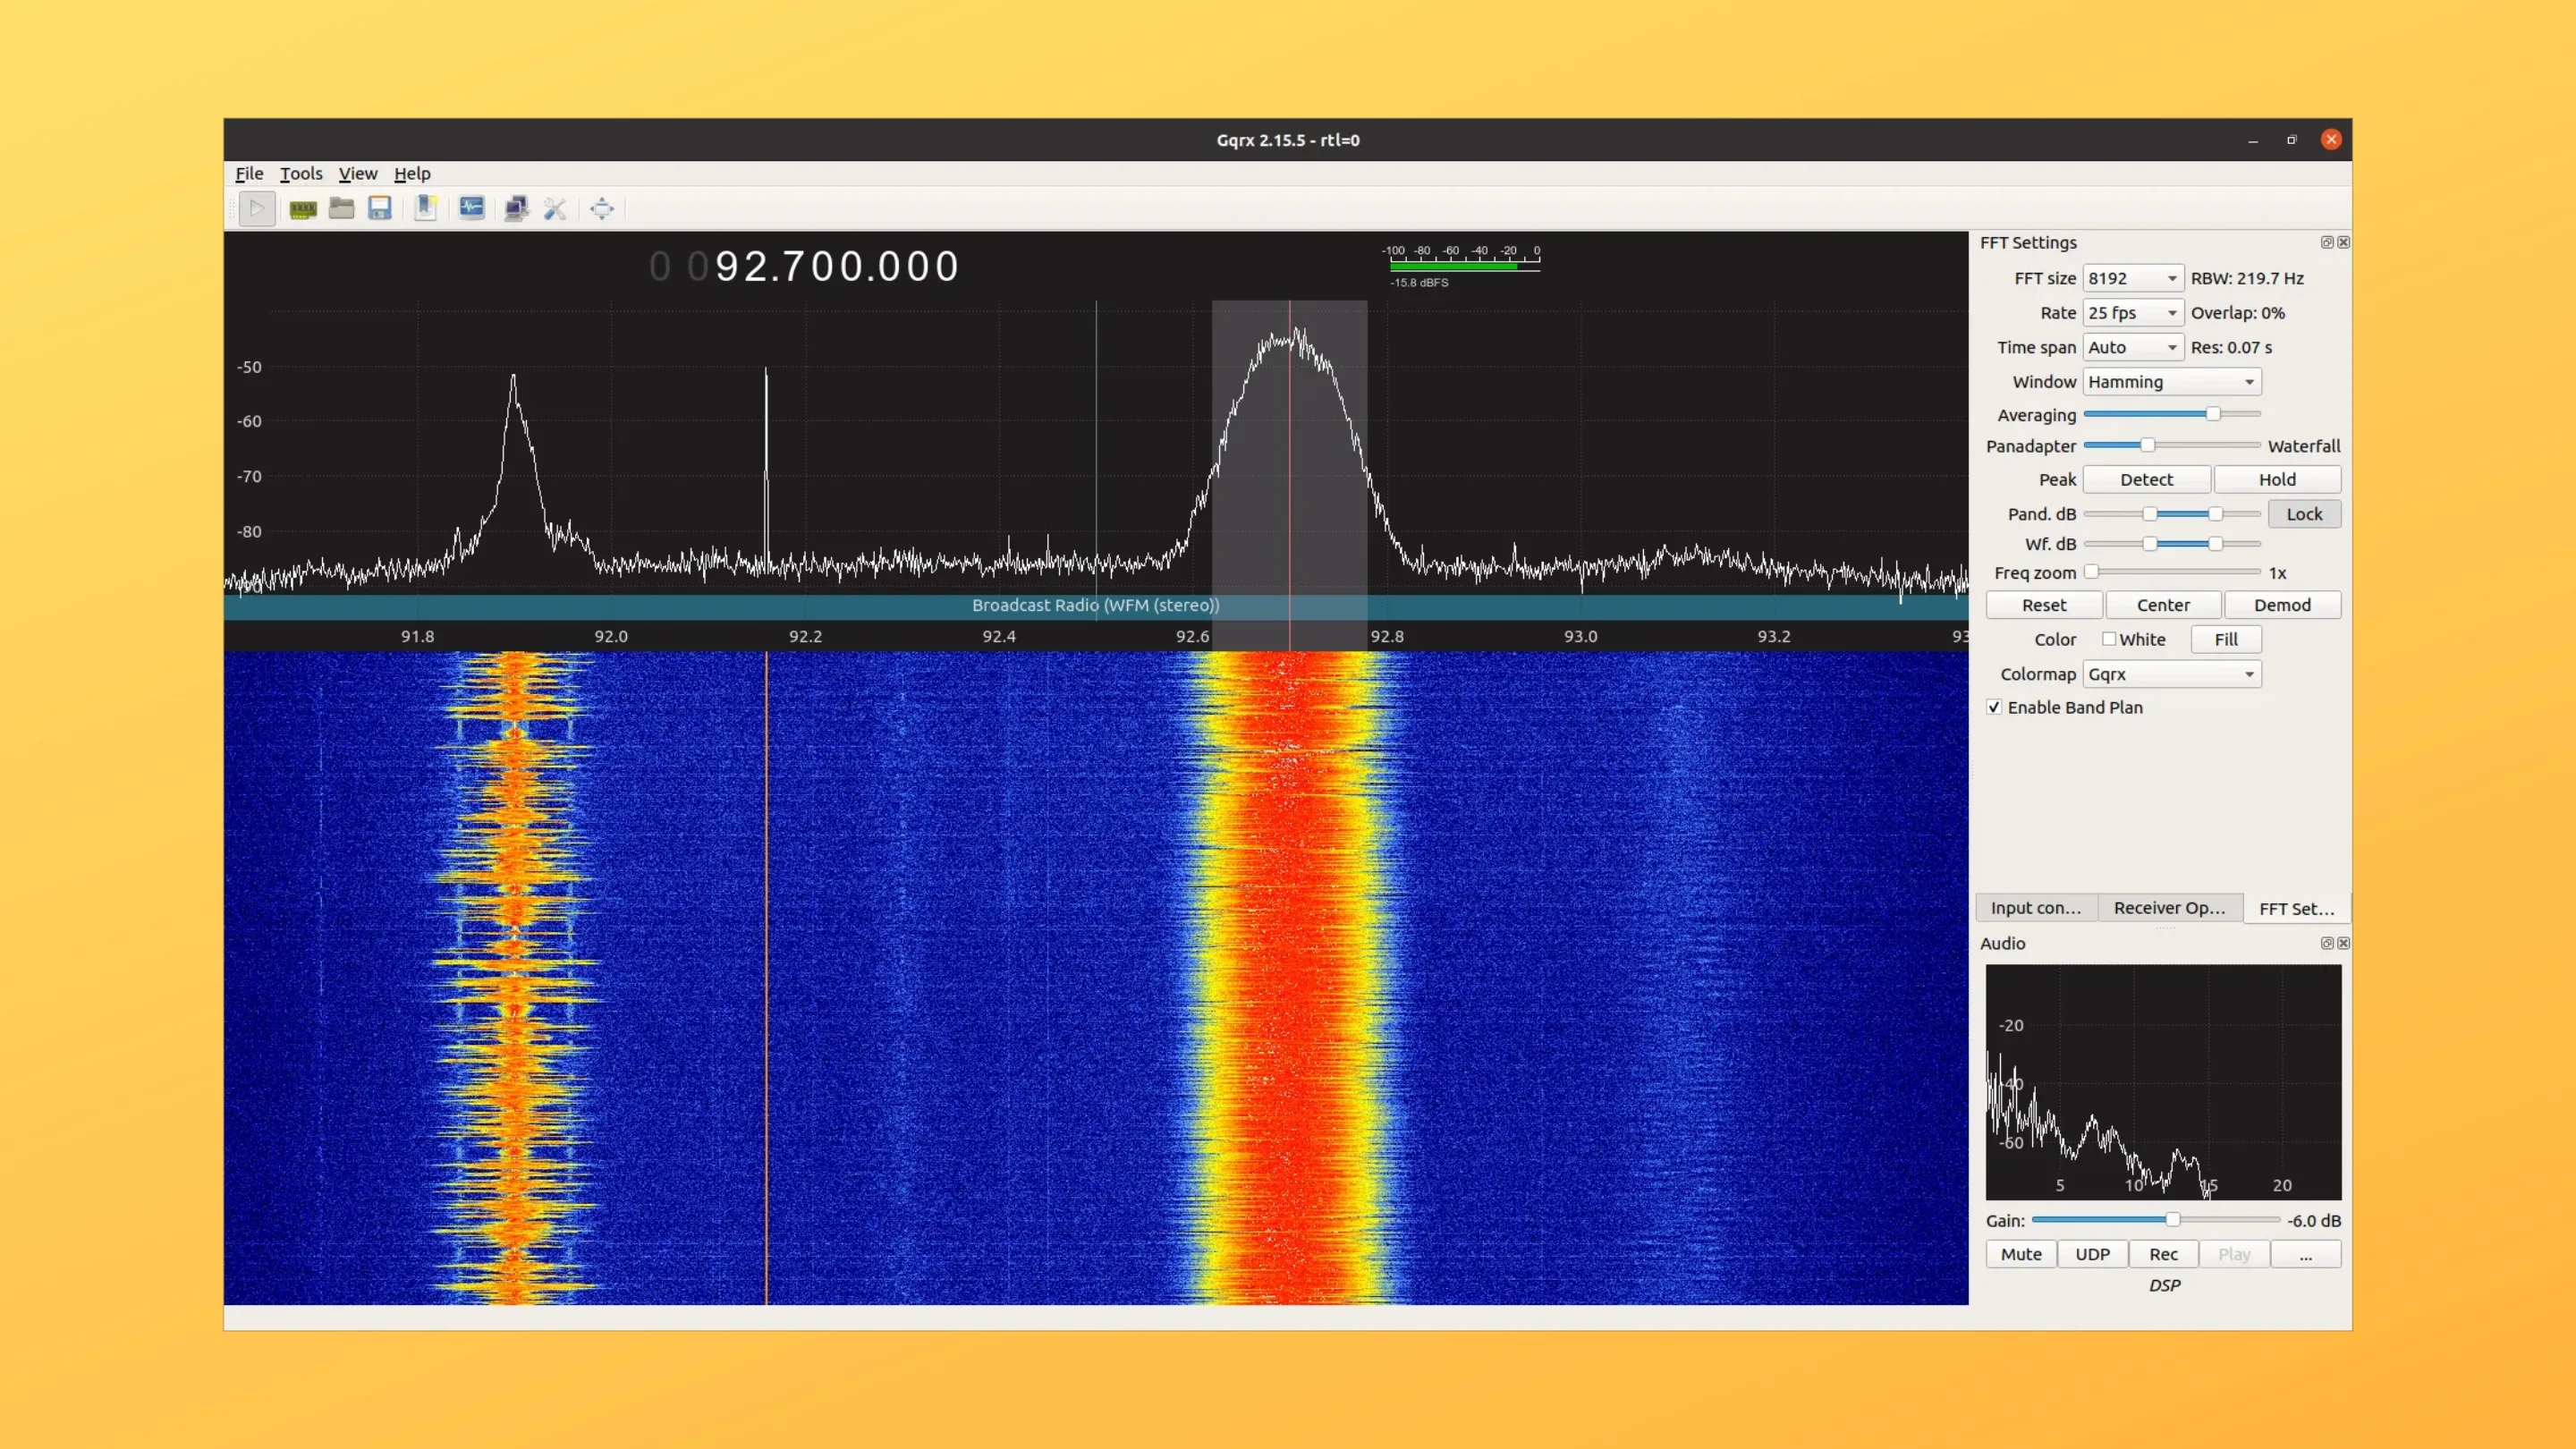The image size is (2576, 1449).
Task: Click the Center button
Action: pos(2163,605)
